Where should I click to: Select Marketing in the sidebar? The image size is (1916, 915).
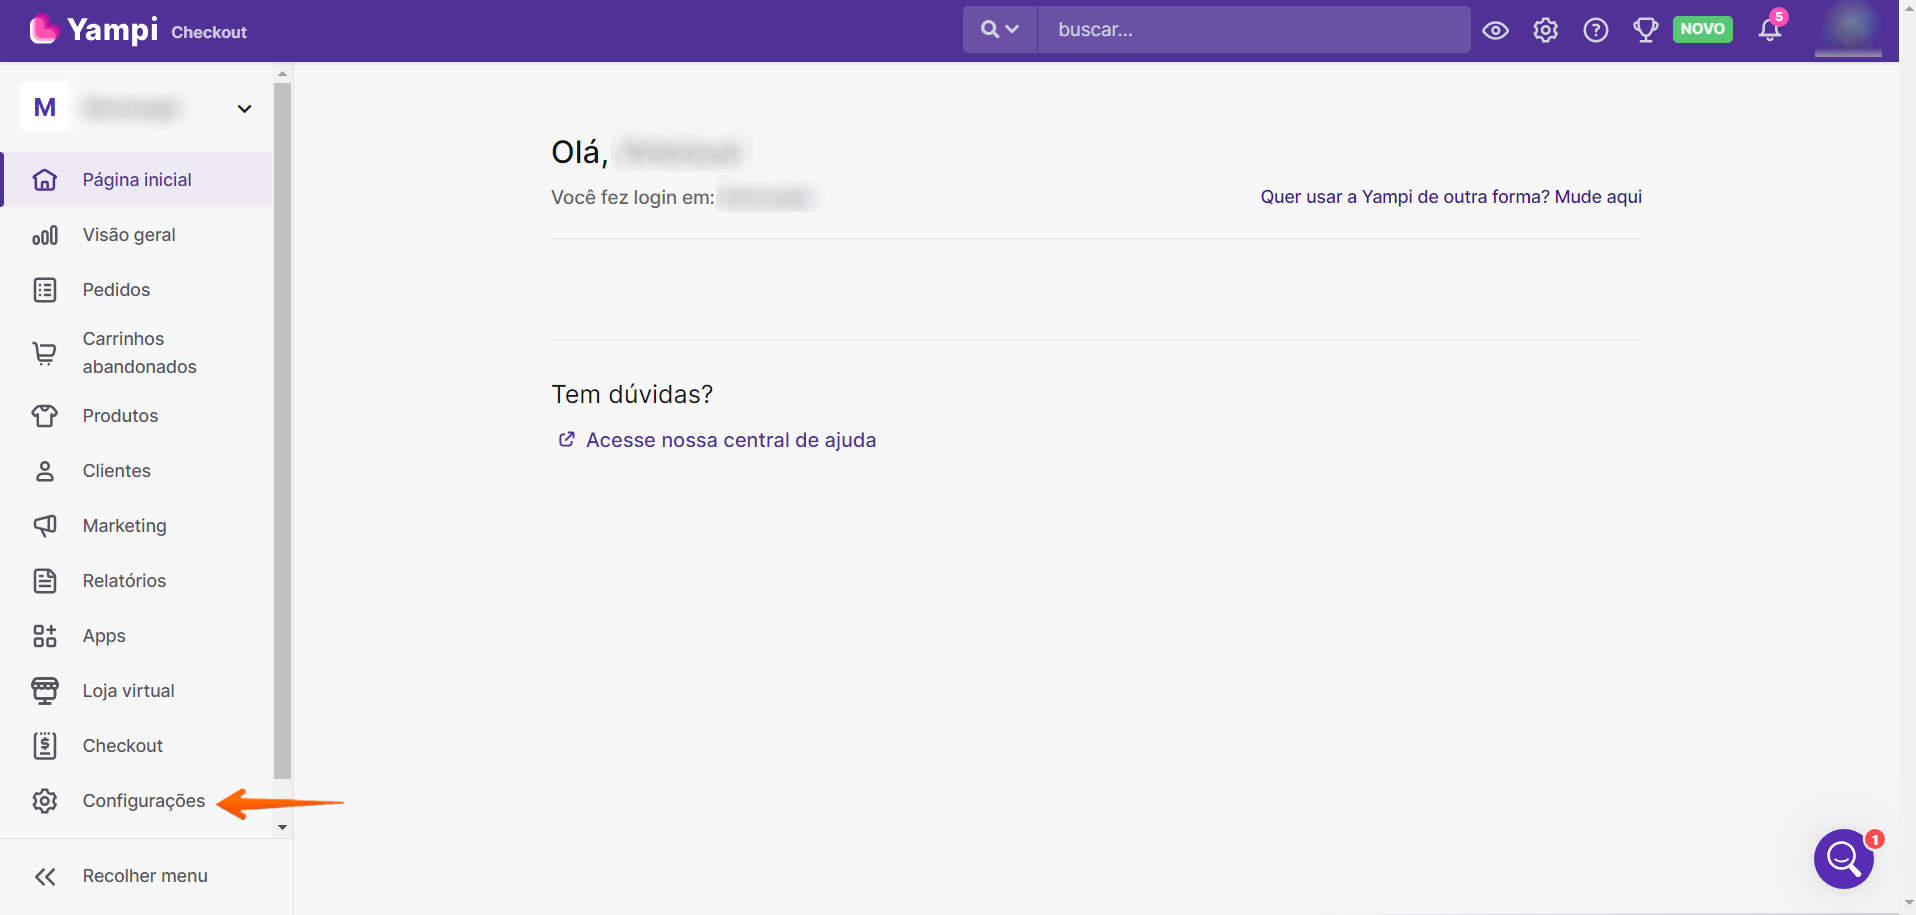click(124, 526)
